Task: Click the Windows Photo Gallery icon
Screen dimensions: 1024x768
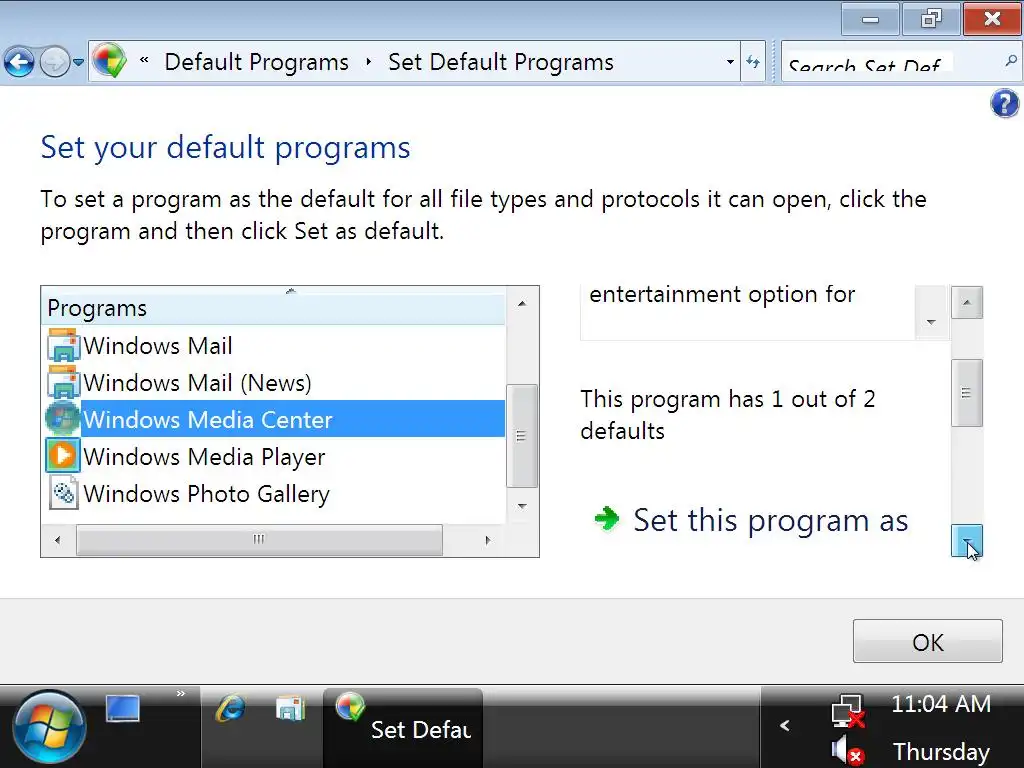Action: point(63,493)
